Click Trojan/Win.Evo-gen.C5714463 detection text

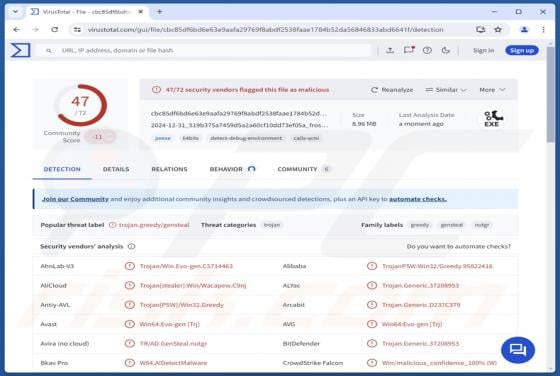point(186,266)
